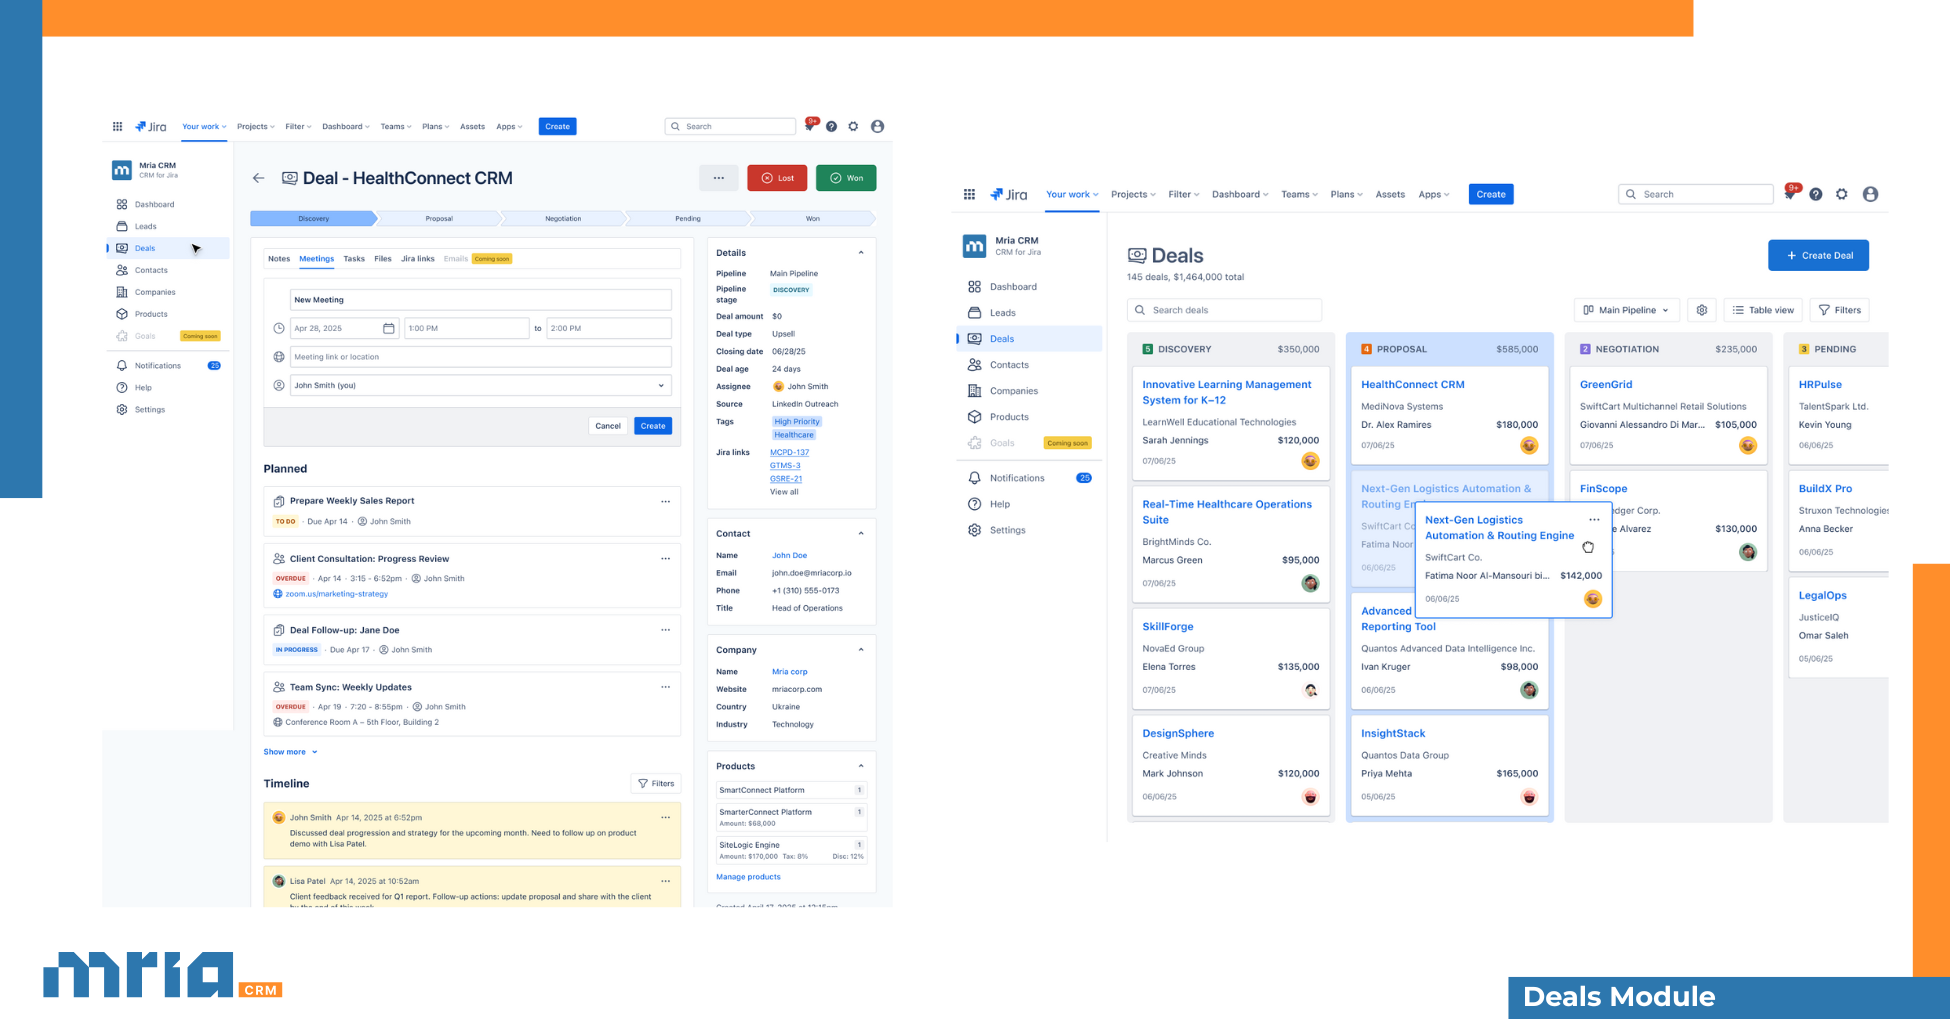Collapse the Contact panel
Screen dimensions: 1950x1019
point(861,534)
